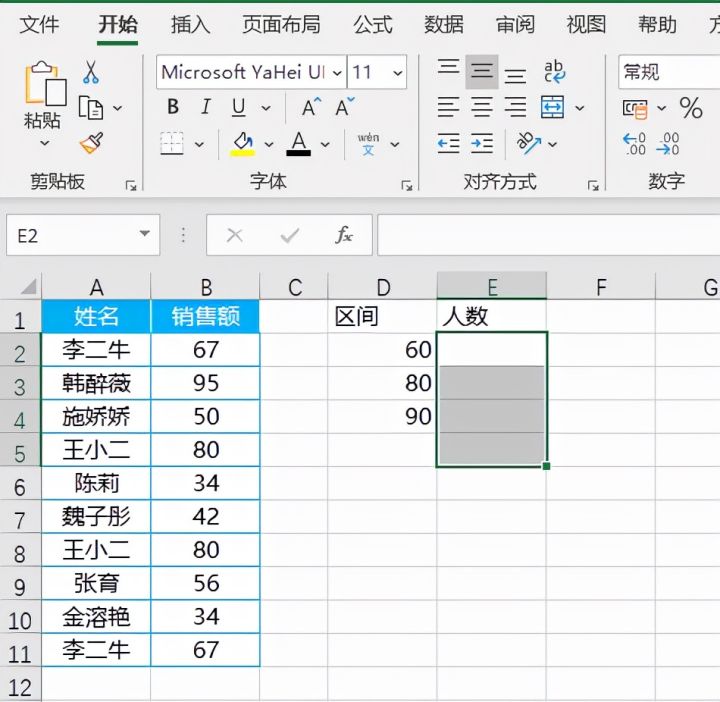Set top vertical alignment
This screenshot has height=702, width=720.
(448, 67)
